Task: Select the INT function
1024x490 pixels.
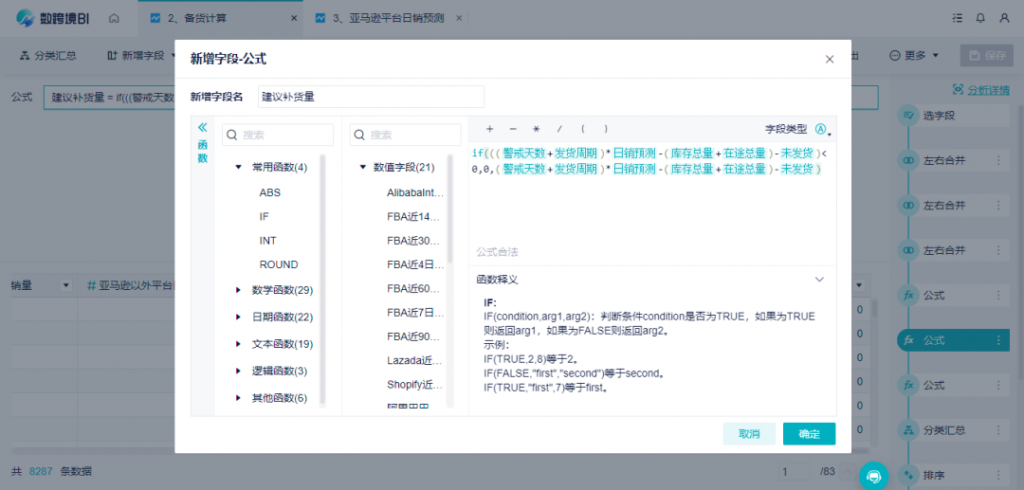Action: (268, 240)
